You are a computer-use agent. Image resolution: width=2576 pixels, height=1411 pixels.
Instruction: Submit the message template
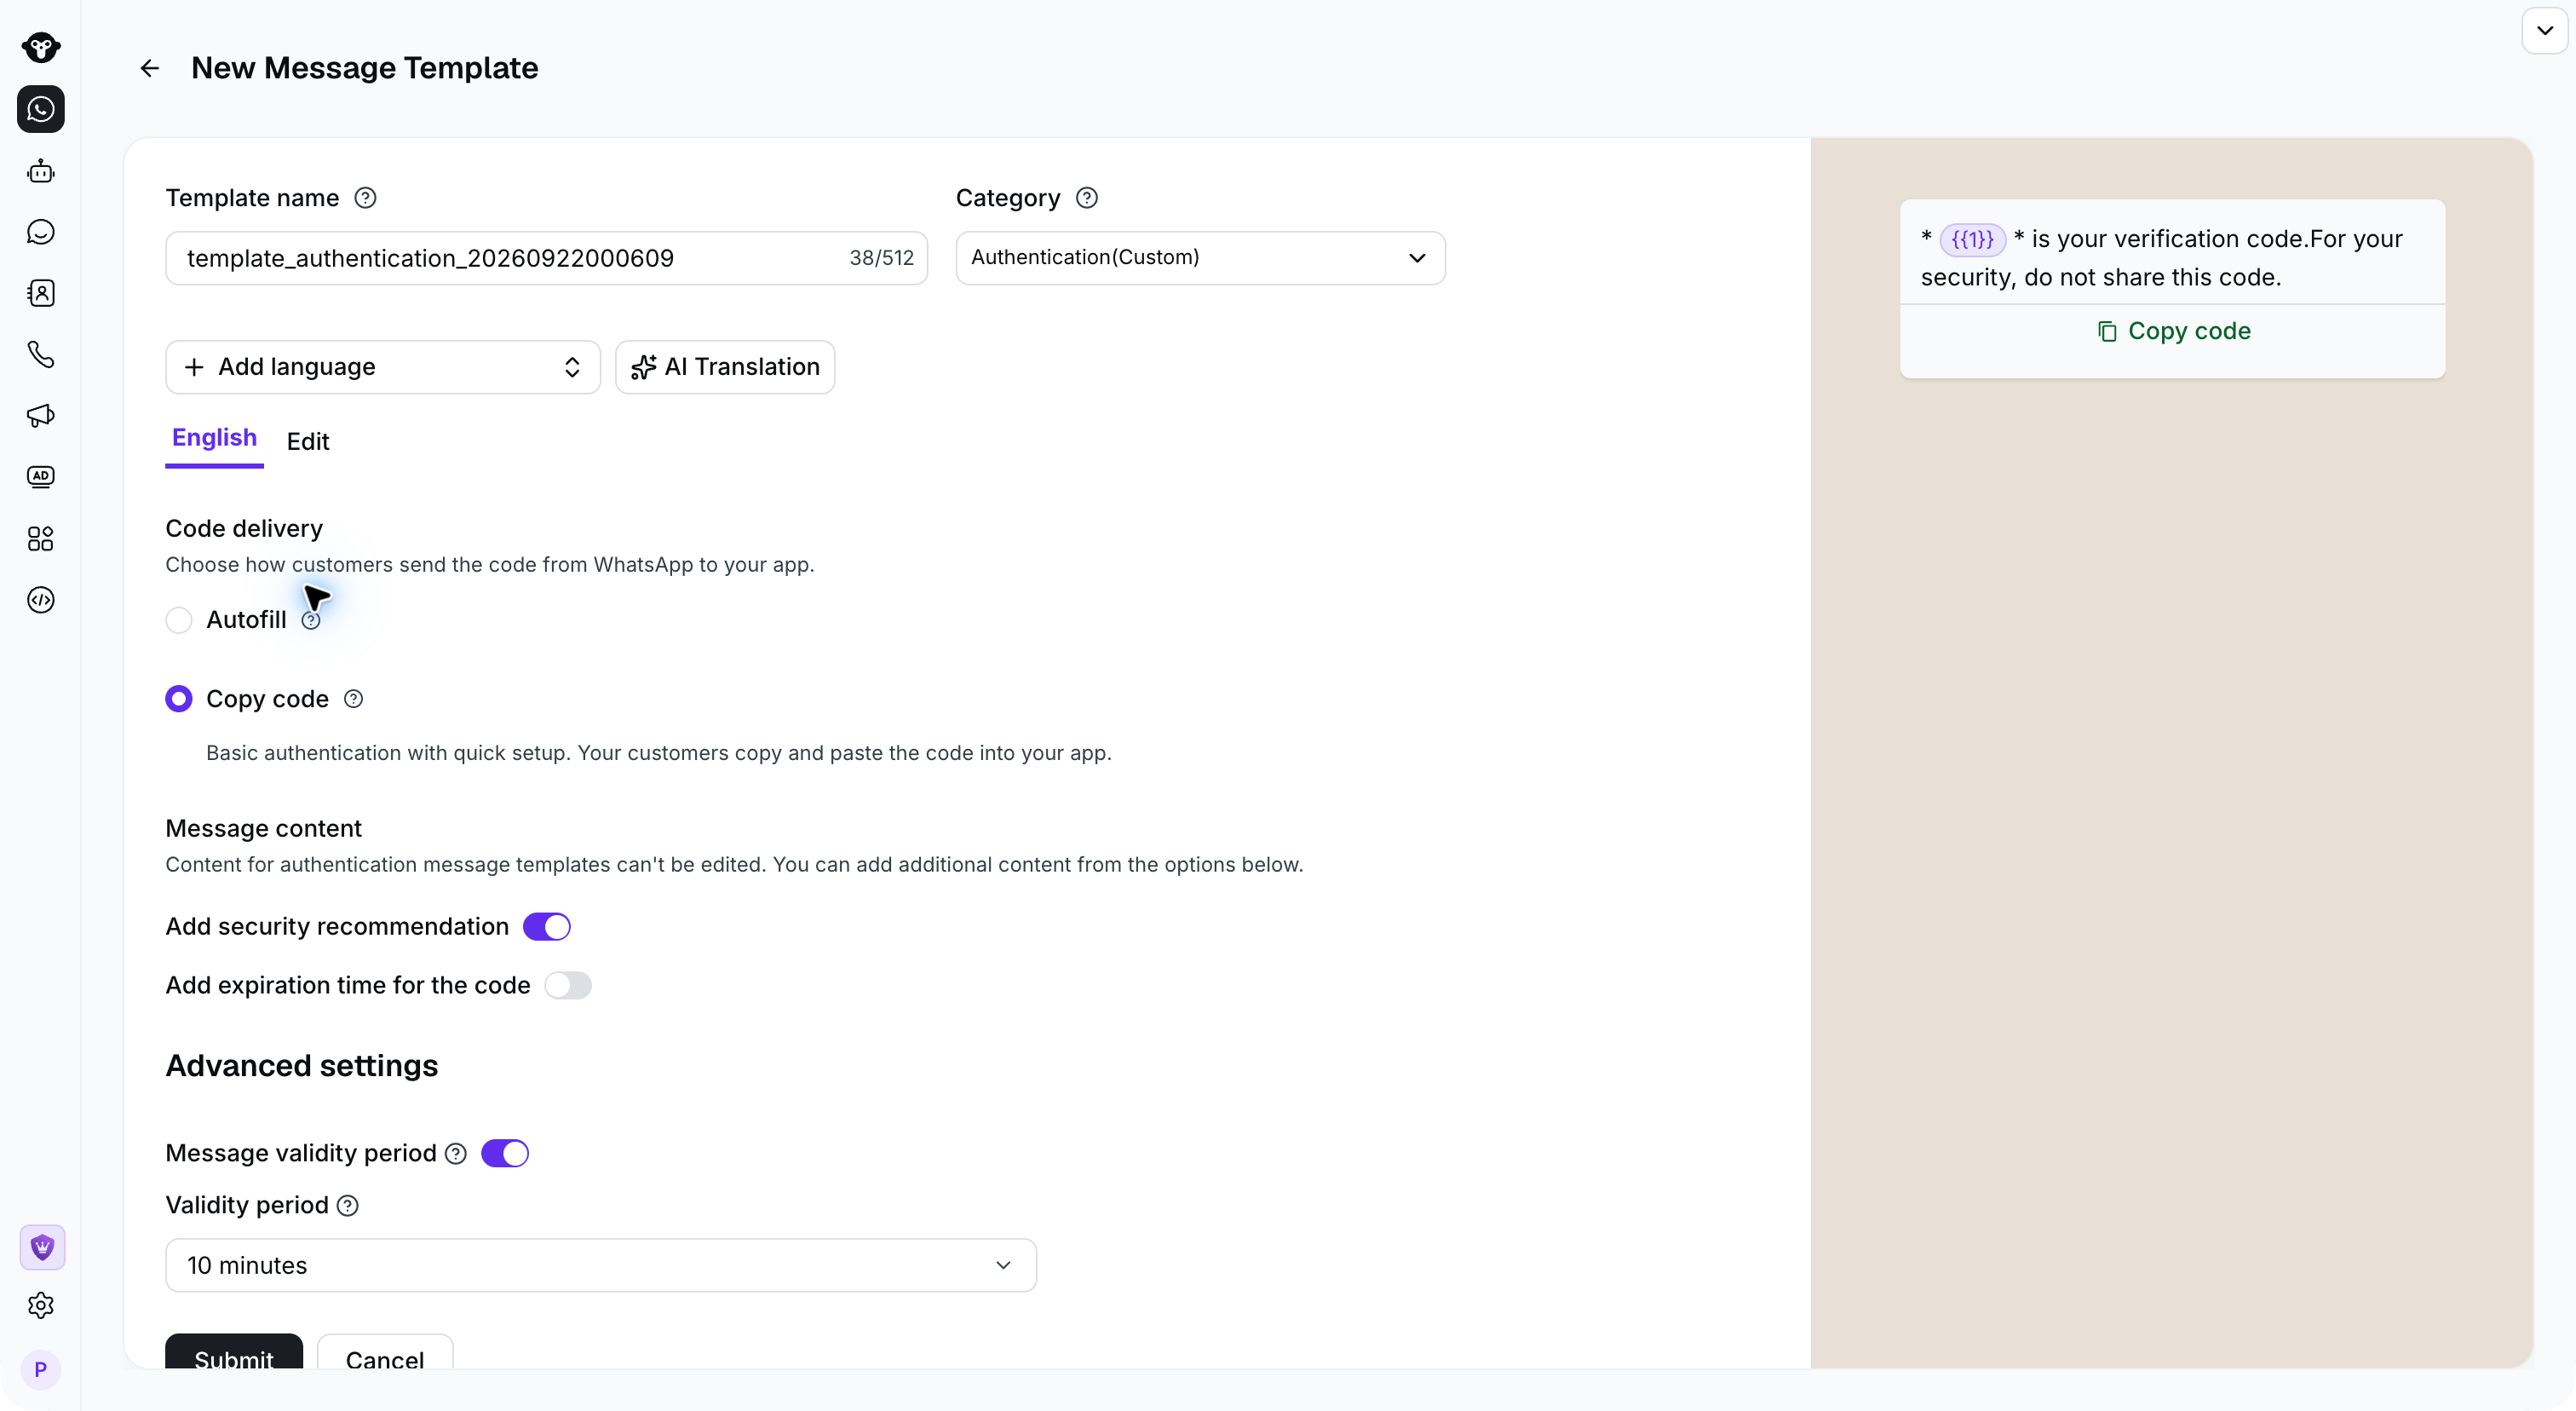234,1352
